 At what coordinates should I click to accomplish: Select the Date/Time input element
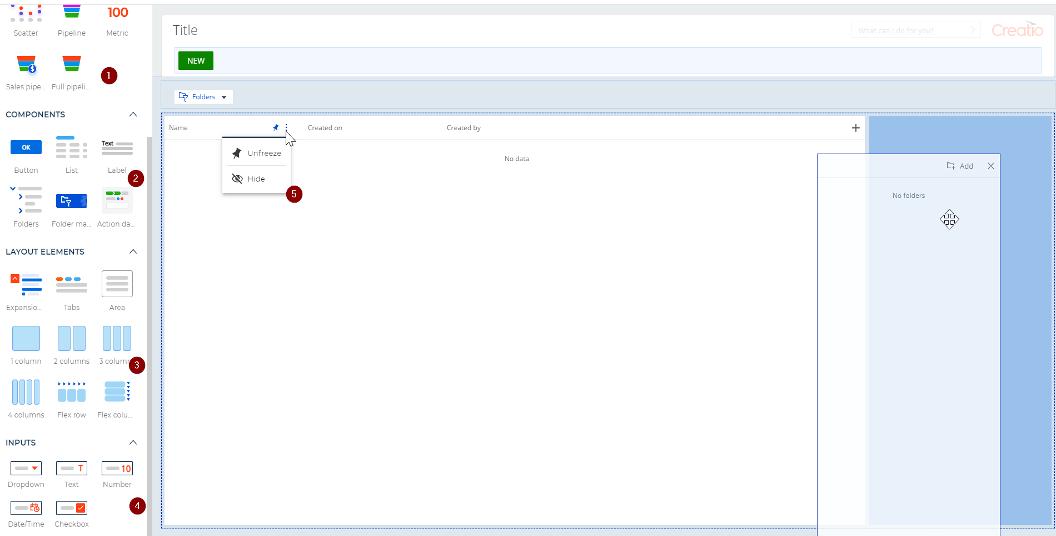(x=26, y=514)
